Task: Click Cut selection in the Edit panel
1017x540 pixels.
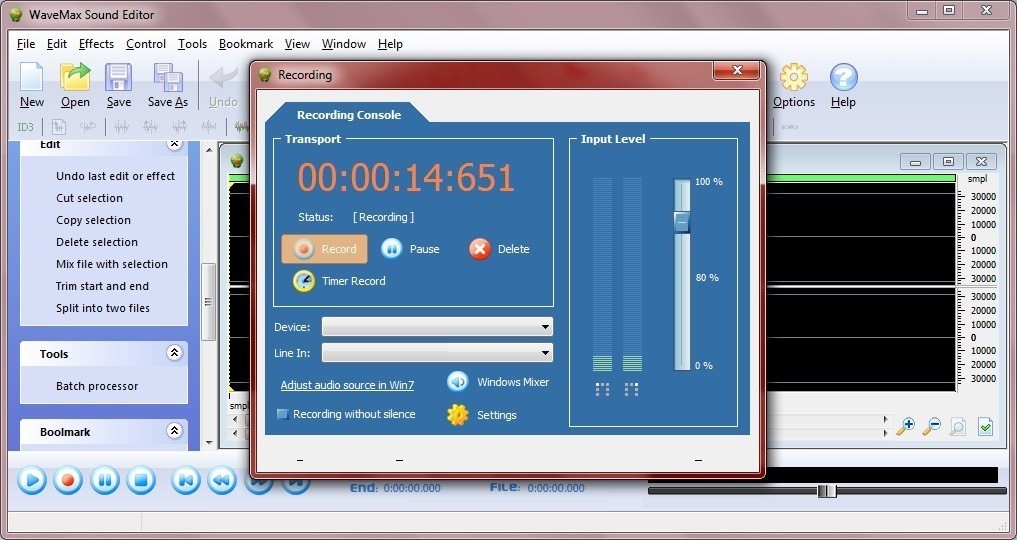Action: 90,198
